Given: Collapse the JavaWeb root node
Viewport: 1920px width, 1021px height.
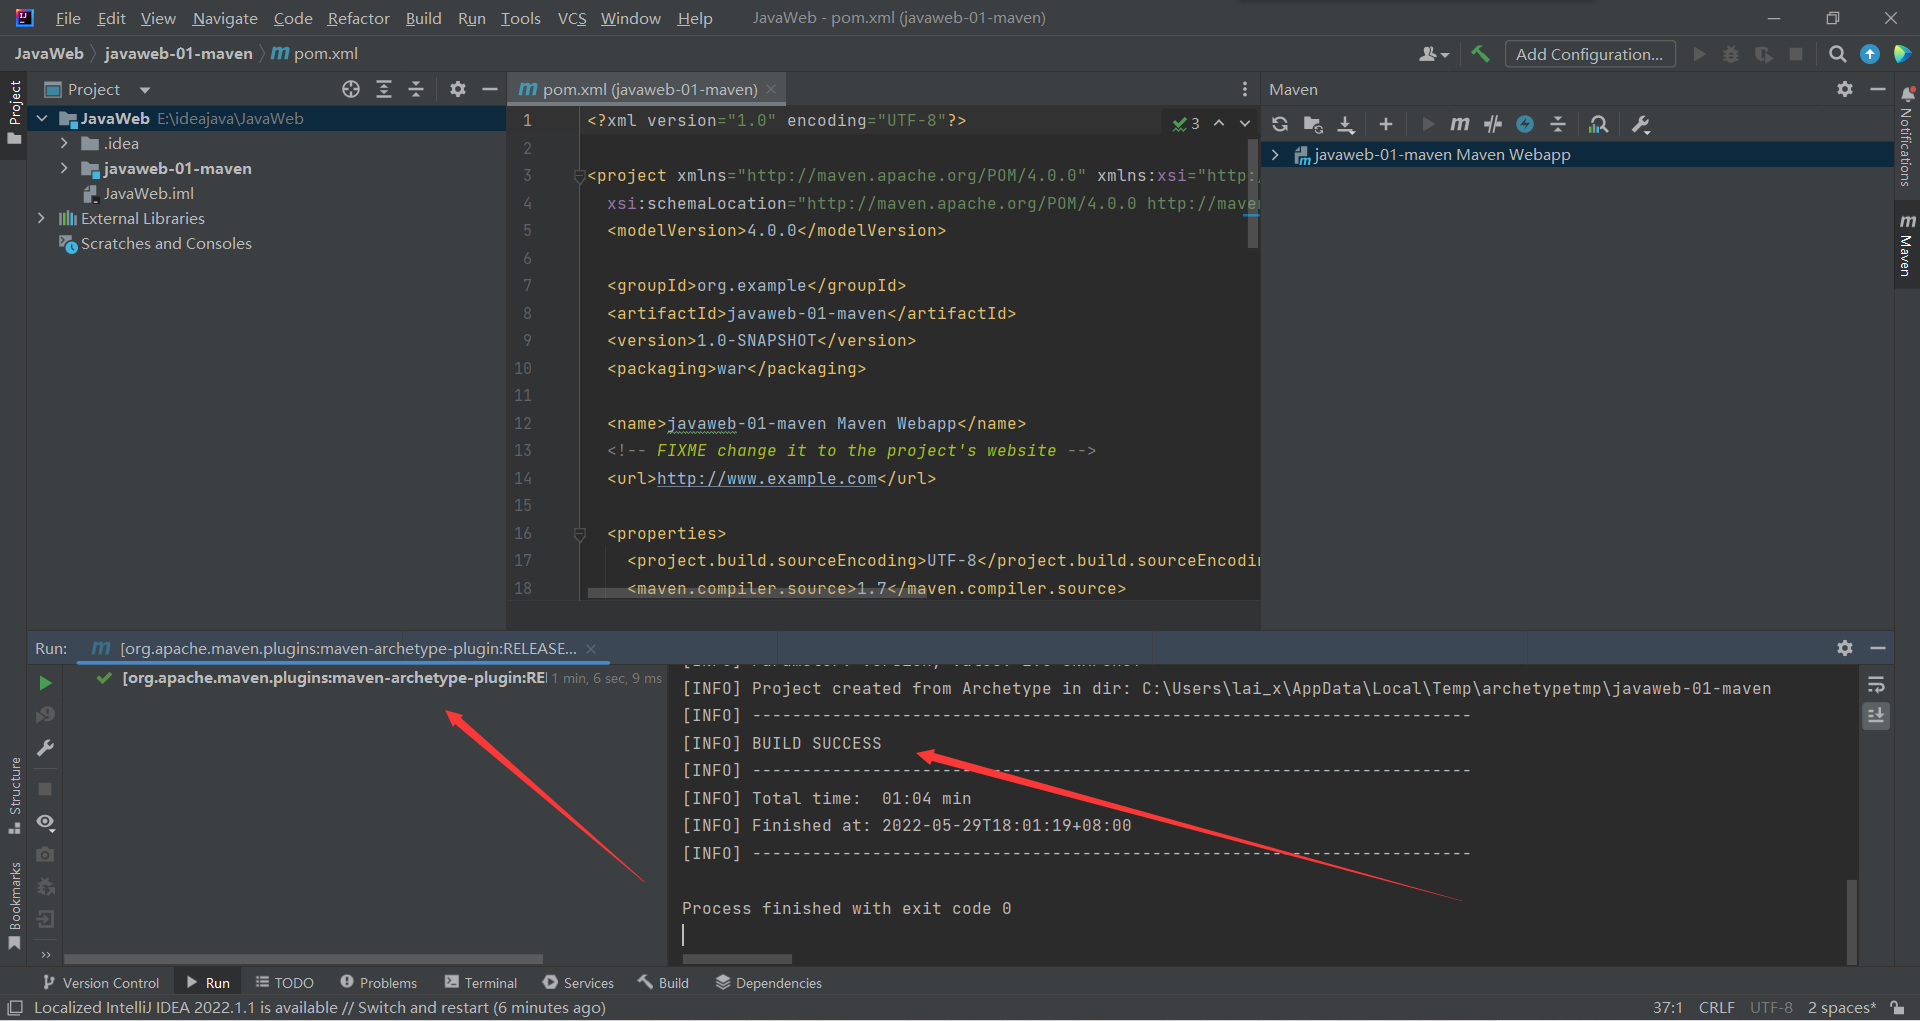Looking at the screenshot, I should pos(42,118).
